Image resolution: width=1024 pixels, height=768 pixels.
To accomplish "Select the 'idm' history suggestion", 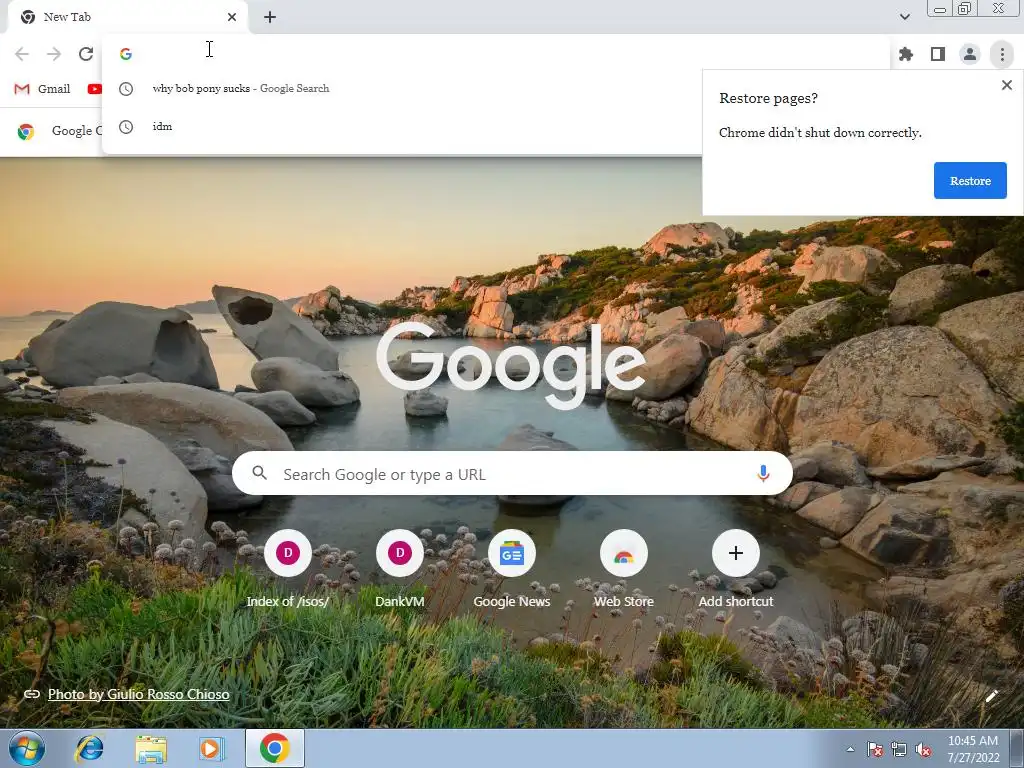I will 403,127.
